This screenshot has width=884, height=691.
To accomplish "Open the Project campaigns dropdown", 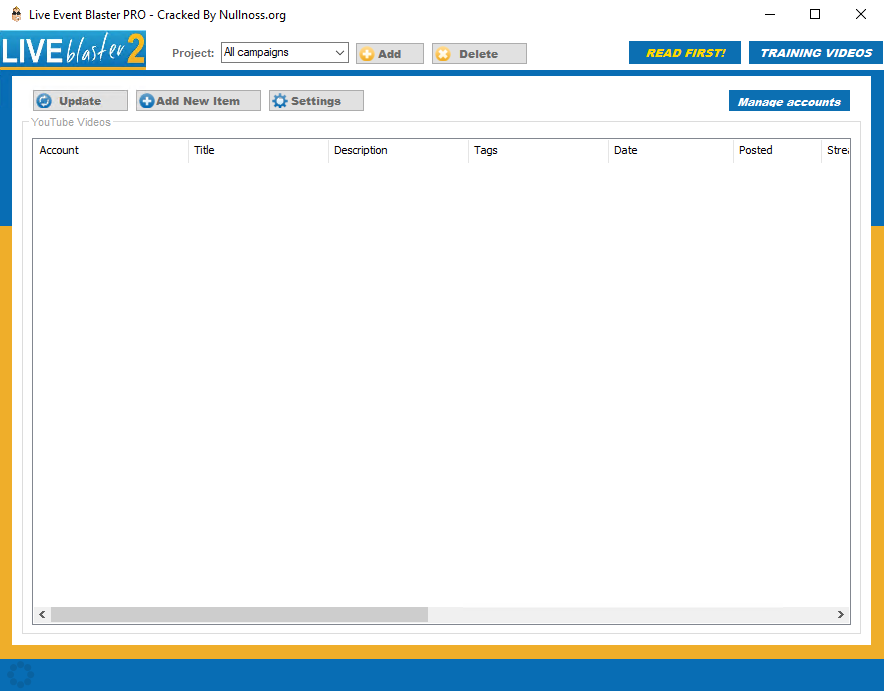I will point(285,52).
